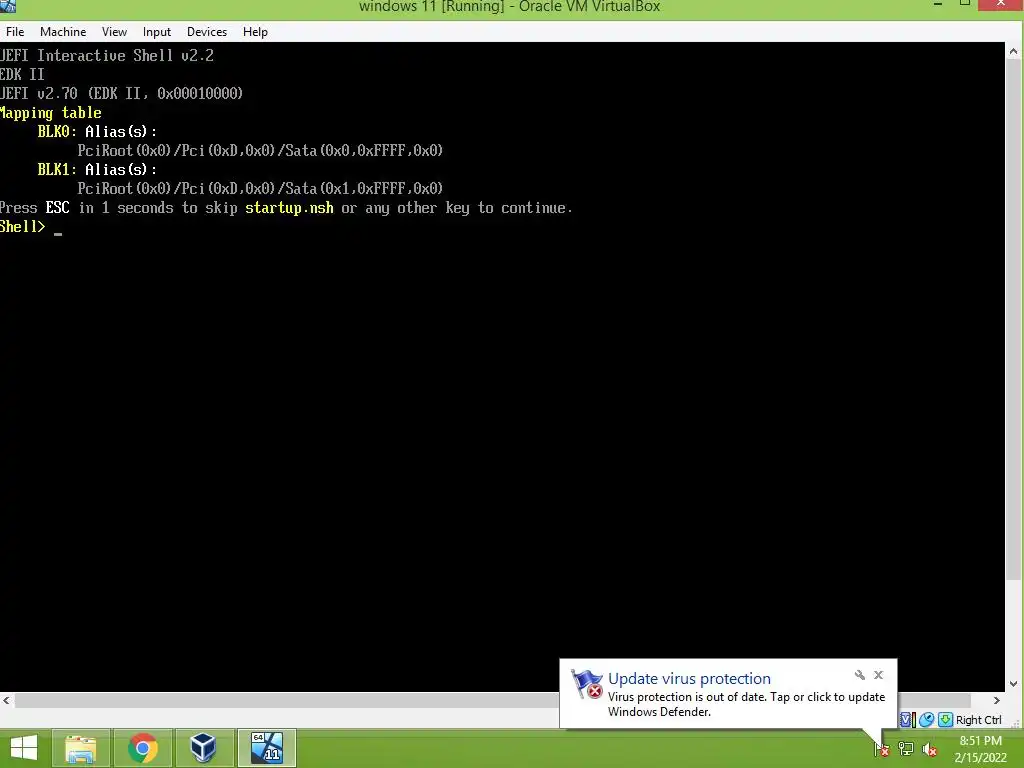
Task: Click the wrench icon on the notification
Action: [859, 675]
